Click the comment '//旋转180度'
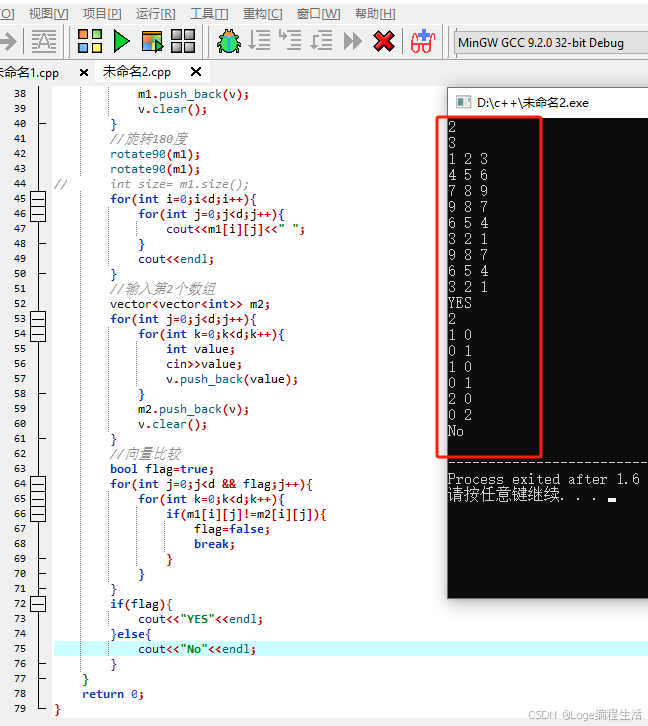The image size is (648, 726). point(149,138)
